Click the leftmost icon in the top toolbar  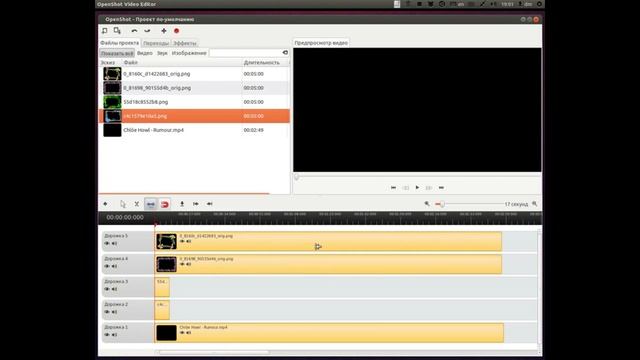[x=105, y=31]
